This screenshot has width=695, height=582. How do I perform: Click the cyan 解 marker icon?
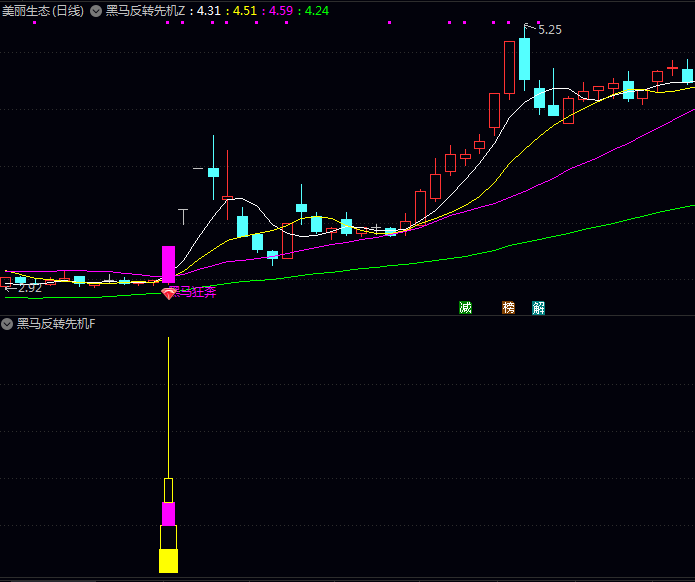[539, 308]
